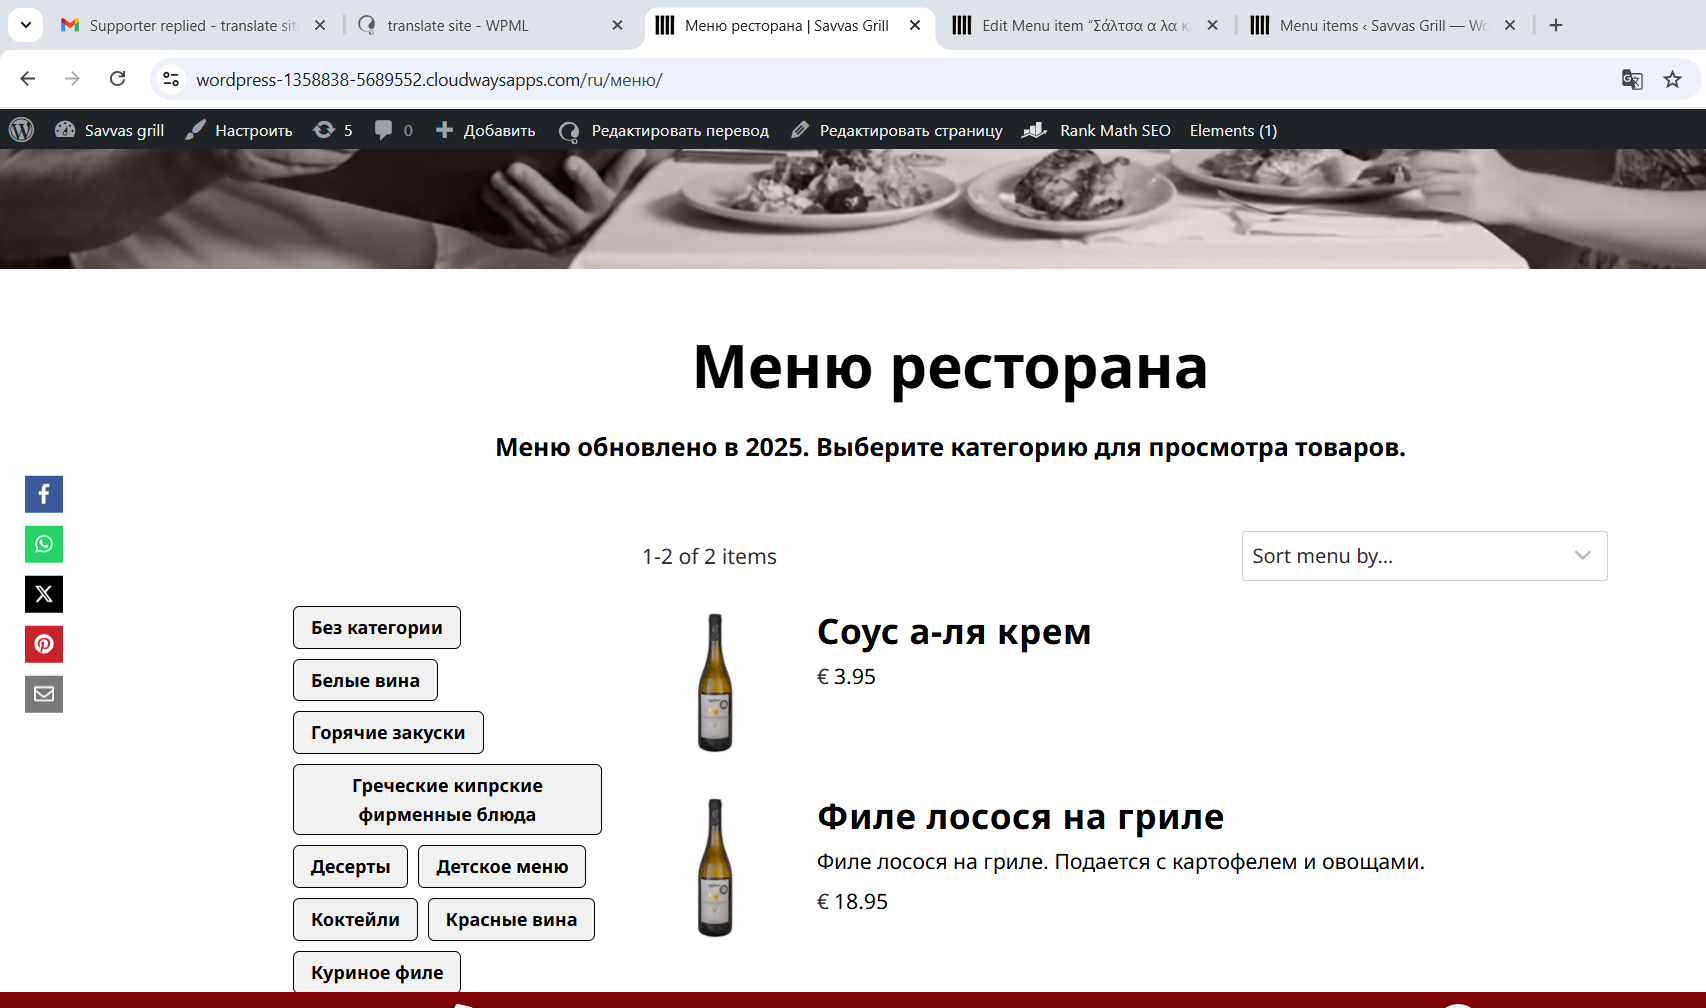Open Соус а-ля крем item title

pos(954,632)
